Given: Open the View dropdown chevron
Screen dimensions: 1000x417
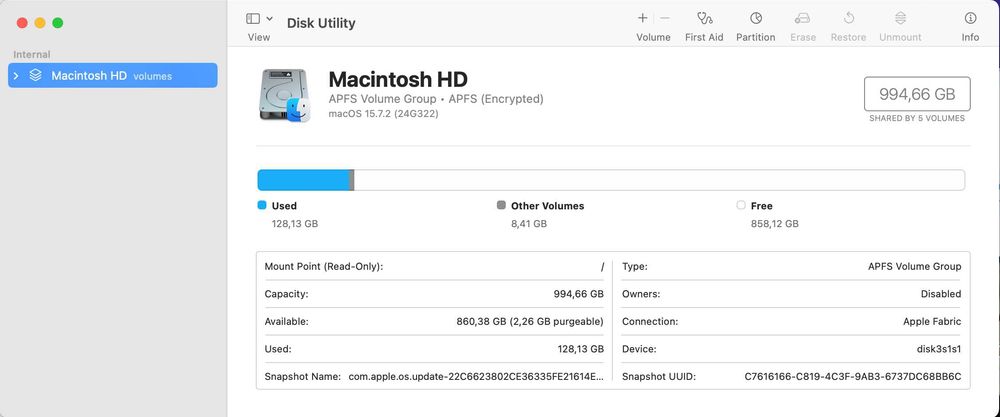Looking at the screenshot, I should pyautogui.click(x=270, y=18).
